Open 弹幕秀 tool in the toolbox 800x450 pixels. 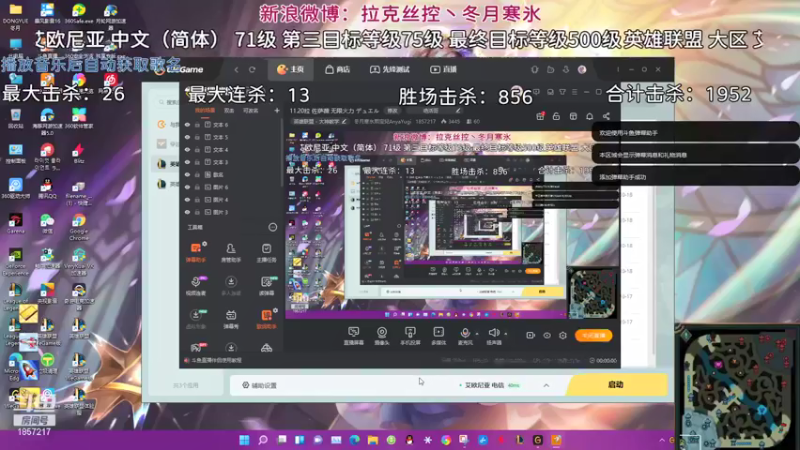(231, 319)
